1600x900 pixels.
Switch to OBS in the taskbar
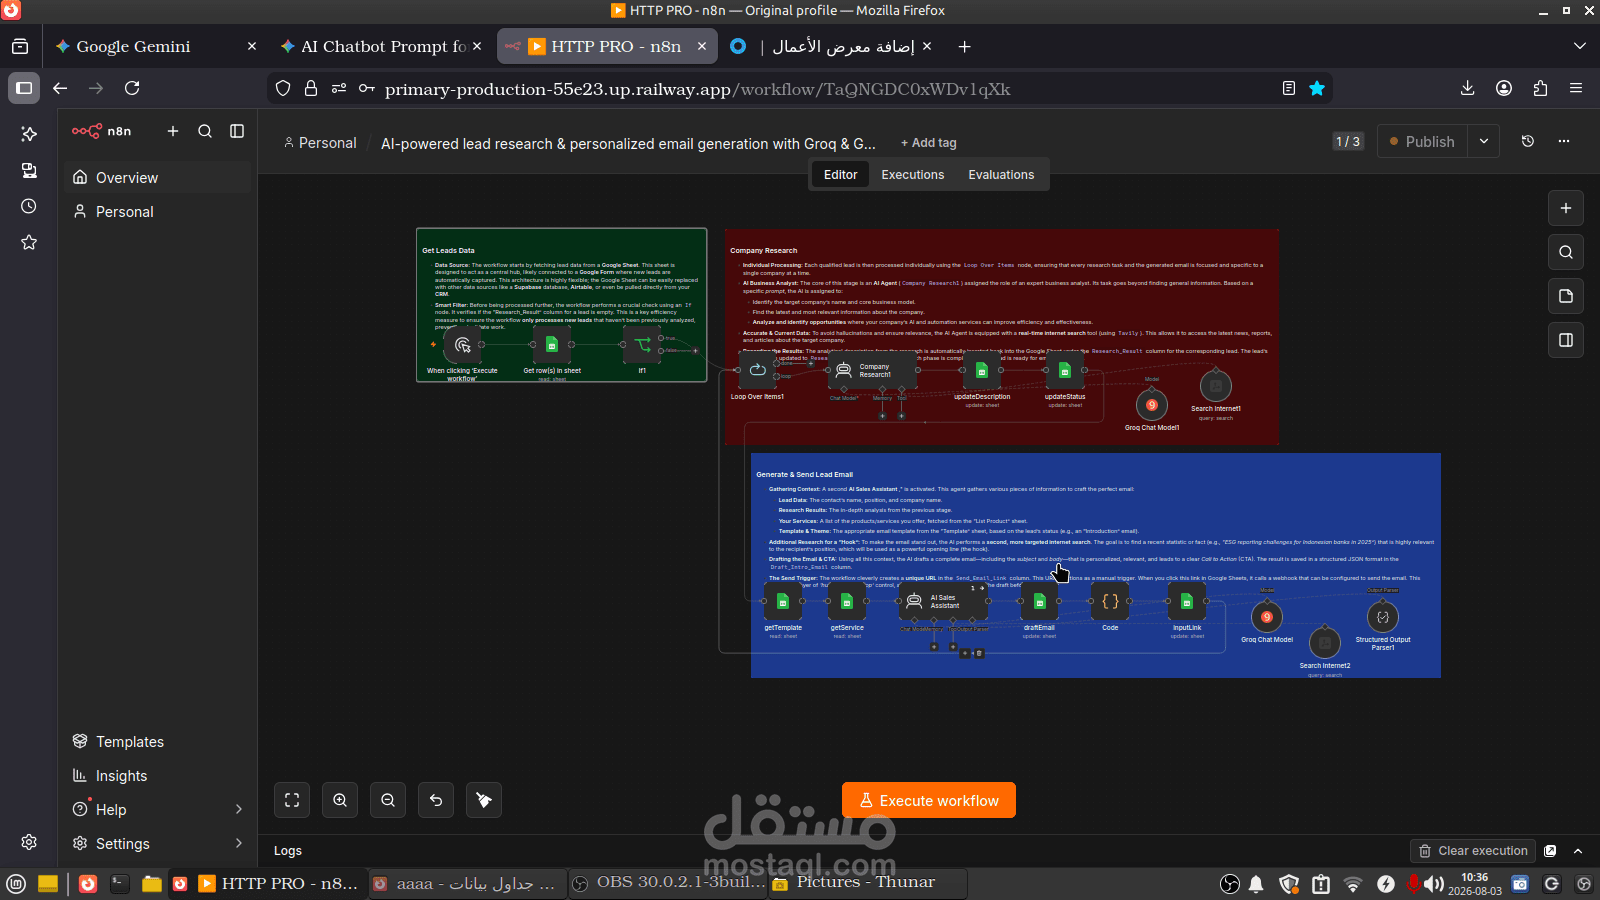point(667,883)
